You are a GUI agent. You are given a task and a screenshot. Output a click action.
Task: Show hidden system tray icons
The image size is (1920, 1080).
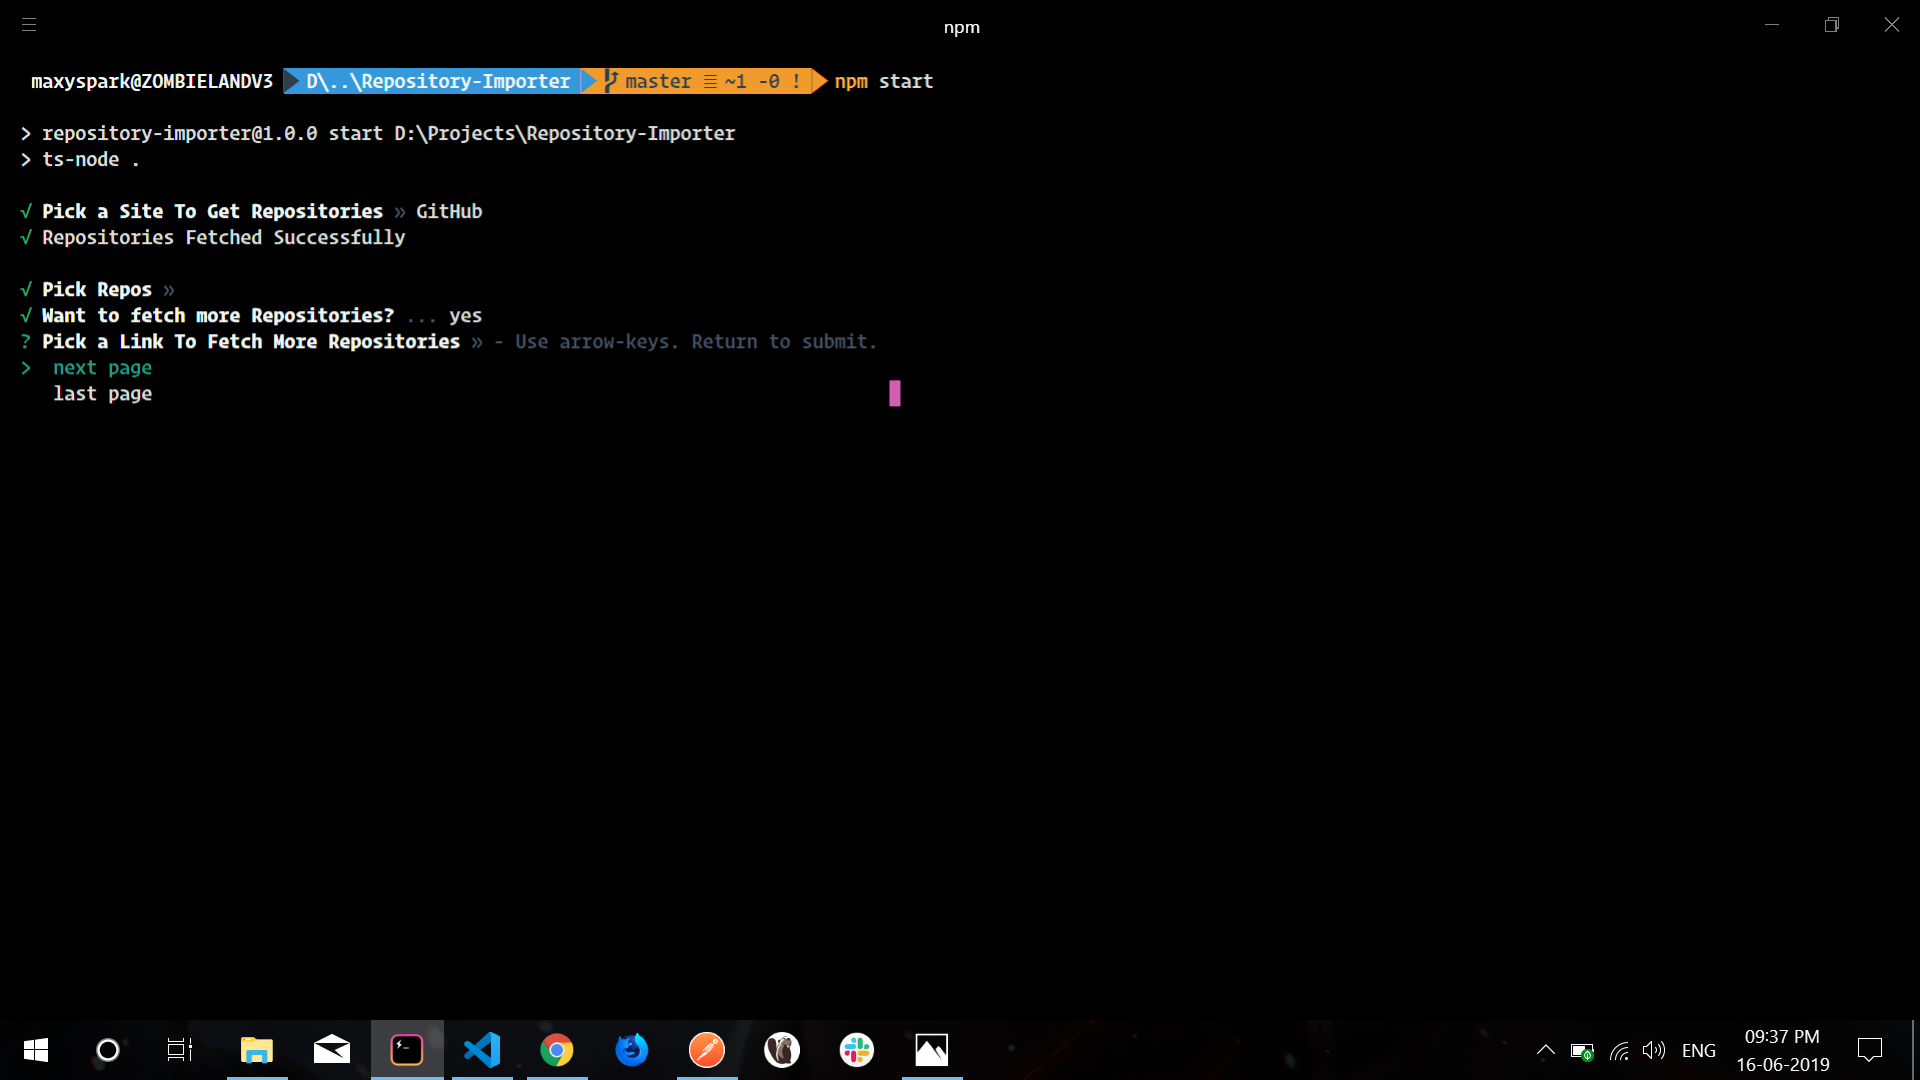click(x=1545, y=1050)
